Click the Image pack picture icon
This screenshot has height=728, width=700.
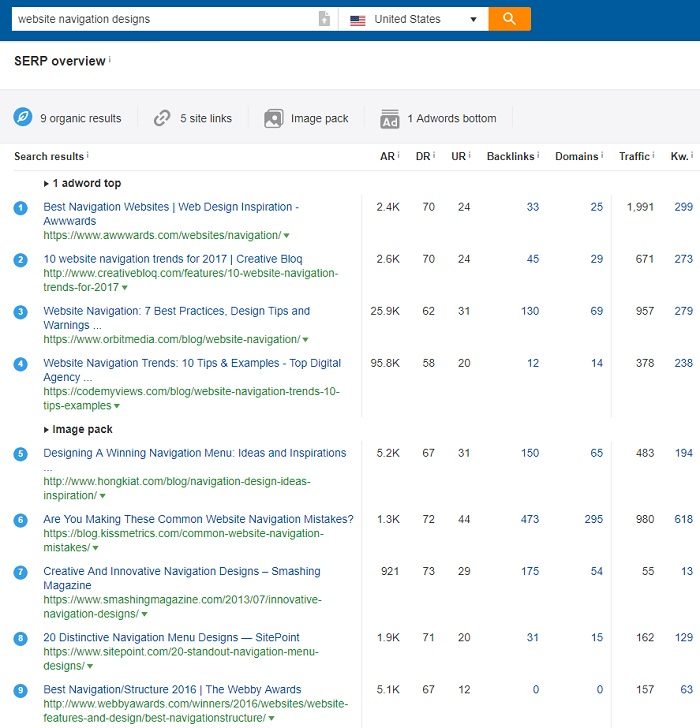tap(273, 118)
